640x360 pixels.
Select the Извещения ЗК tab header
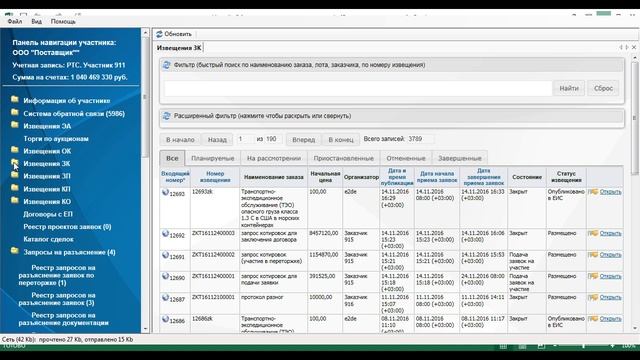(179, 48)
